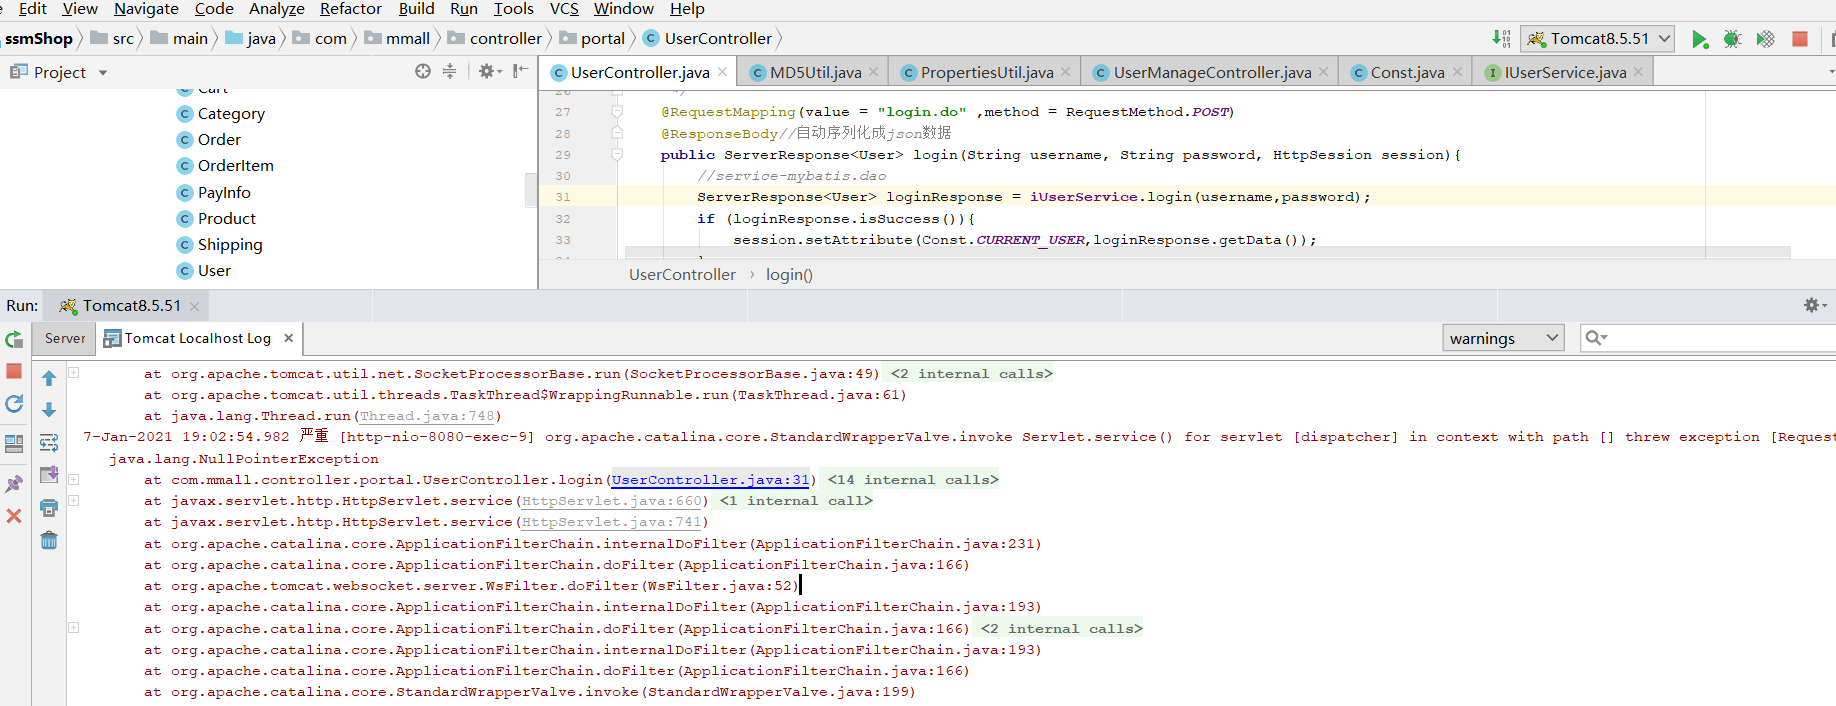Image resolution: width=1836 pixels, height=706 pixels.
Task: Run with coverage icon in toolbar
Action: pyautogui.click(x=1766, y=39)
